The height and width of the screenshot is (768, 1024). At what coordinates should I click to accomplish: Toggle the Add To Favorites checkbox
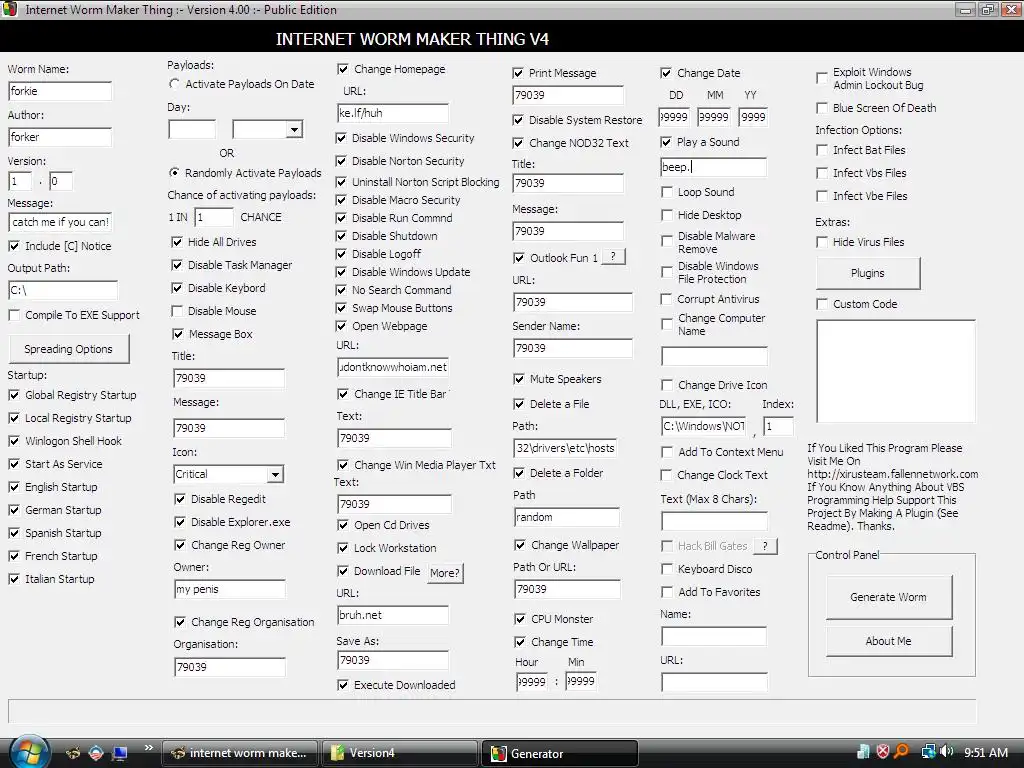point(667,592)
